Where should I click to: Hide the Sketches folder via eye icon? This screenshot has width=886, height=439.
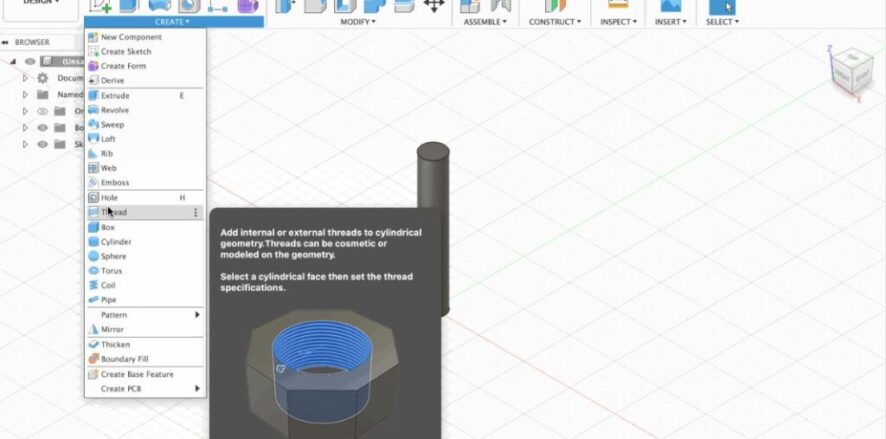(42, 144)
